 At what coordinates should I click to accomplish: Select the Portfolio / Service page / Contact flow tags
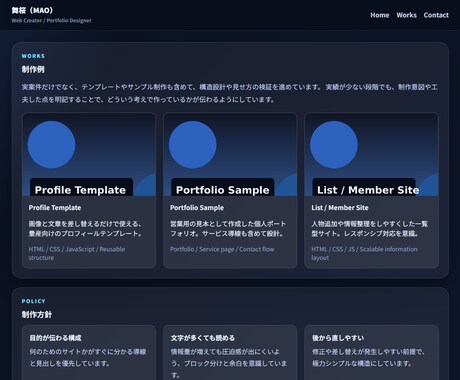pyautogui.click(x=222, y=249)
